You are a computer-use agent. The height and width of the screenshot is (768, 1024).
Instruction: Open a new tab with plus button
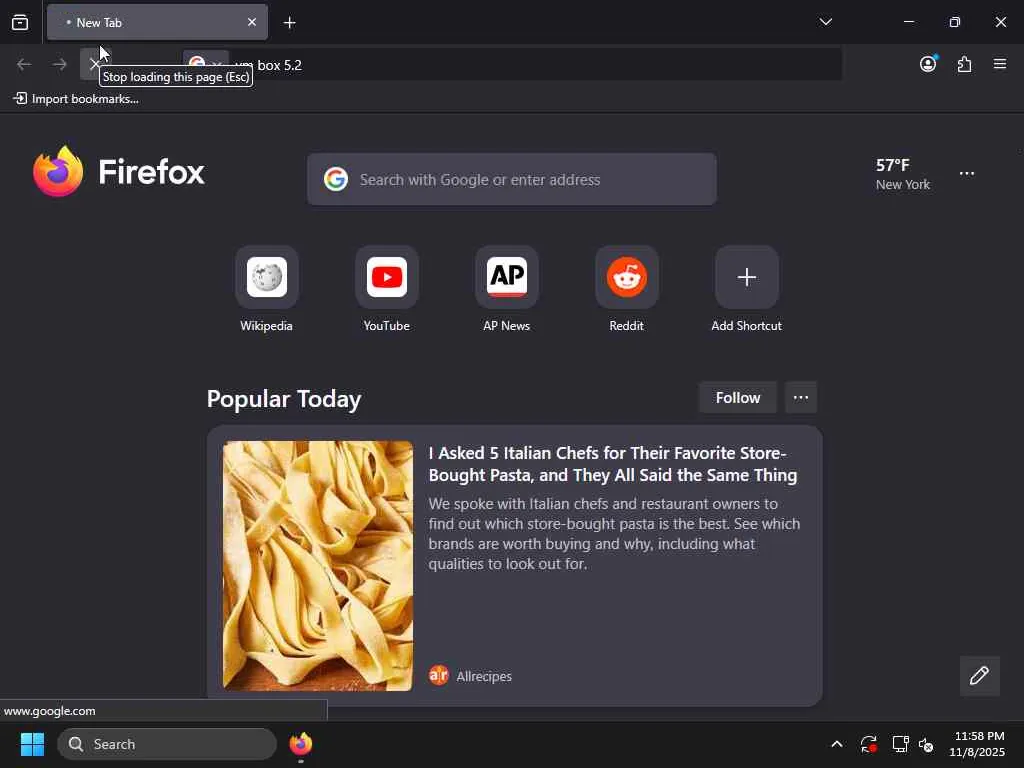(290, 23)
